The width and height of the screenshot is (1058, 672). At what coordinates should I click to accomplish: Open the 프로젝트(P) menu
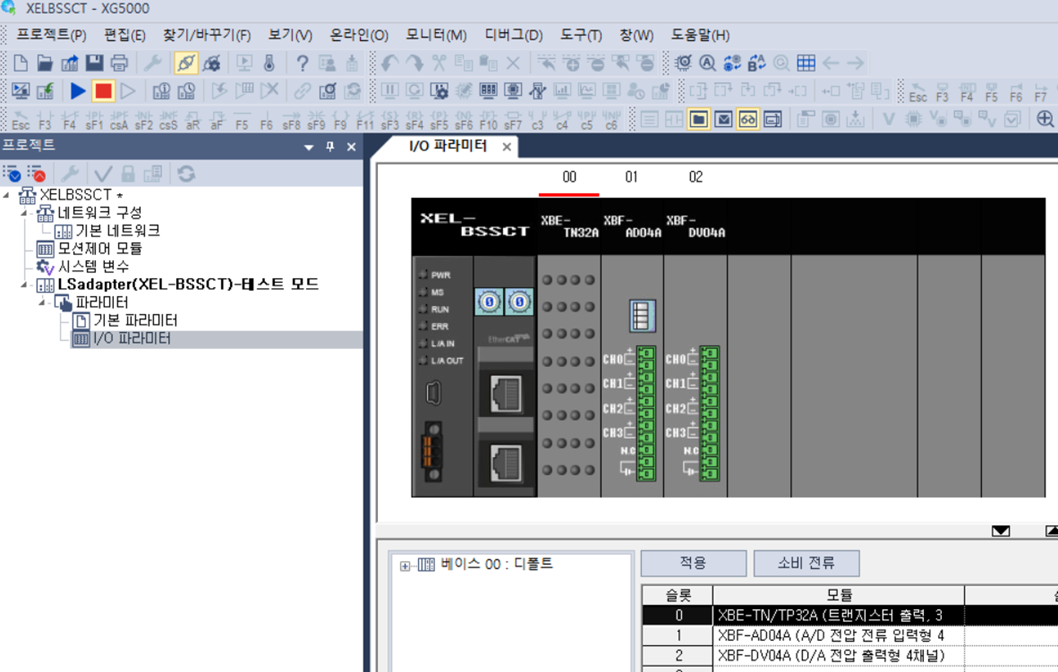[x=51, y=34]
